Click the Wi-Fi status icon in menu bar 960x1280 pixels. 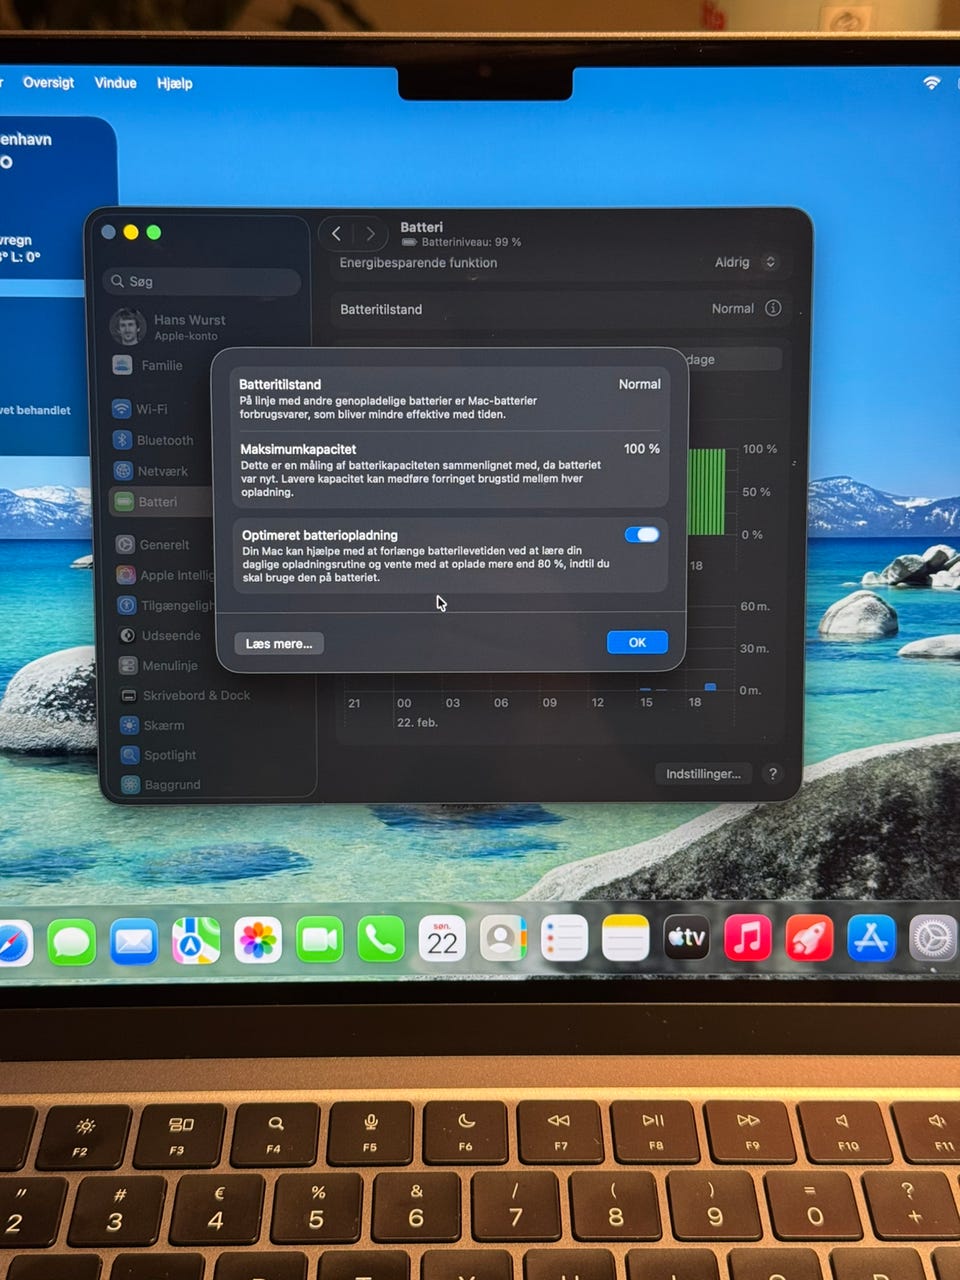[x=932, y=83]
